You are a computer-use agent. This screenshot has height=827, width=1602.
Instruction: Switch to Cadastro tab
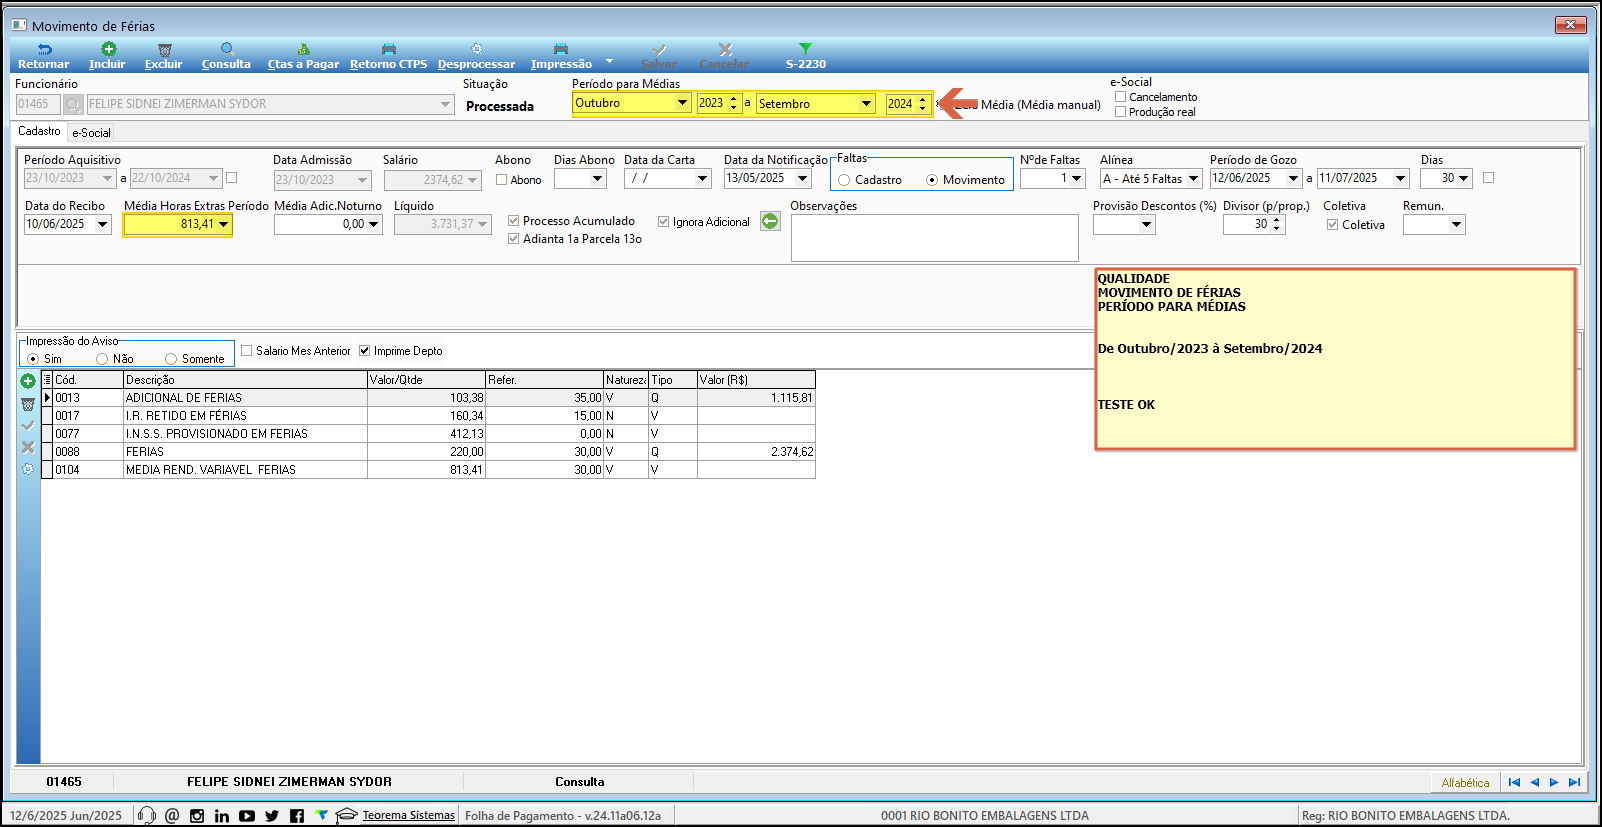[39, 131]
